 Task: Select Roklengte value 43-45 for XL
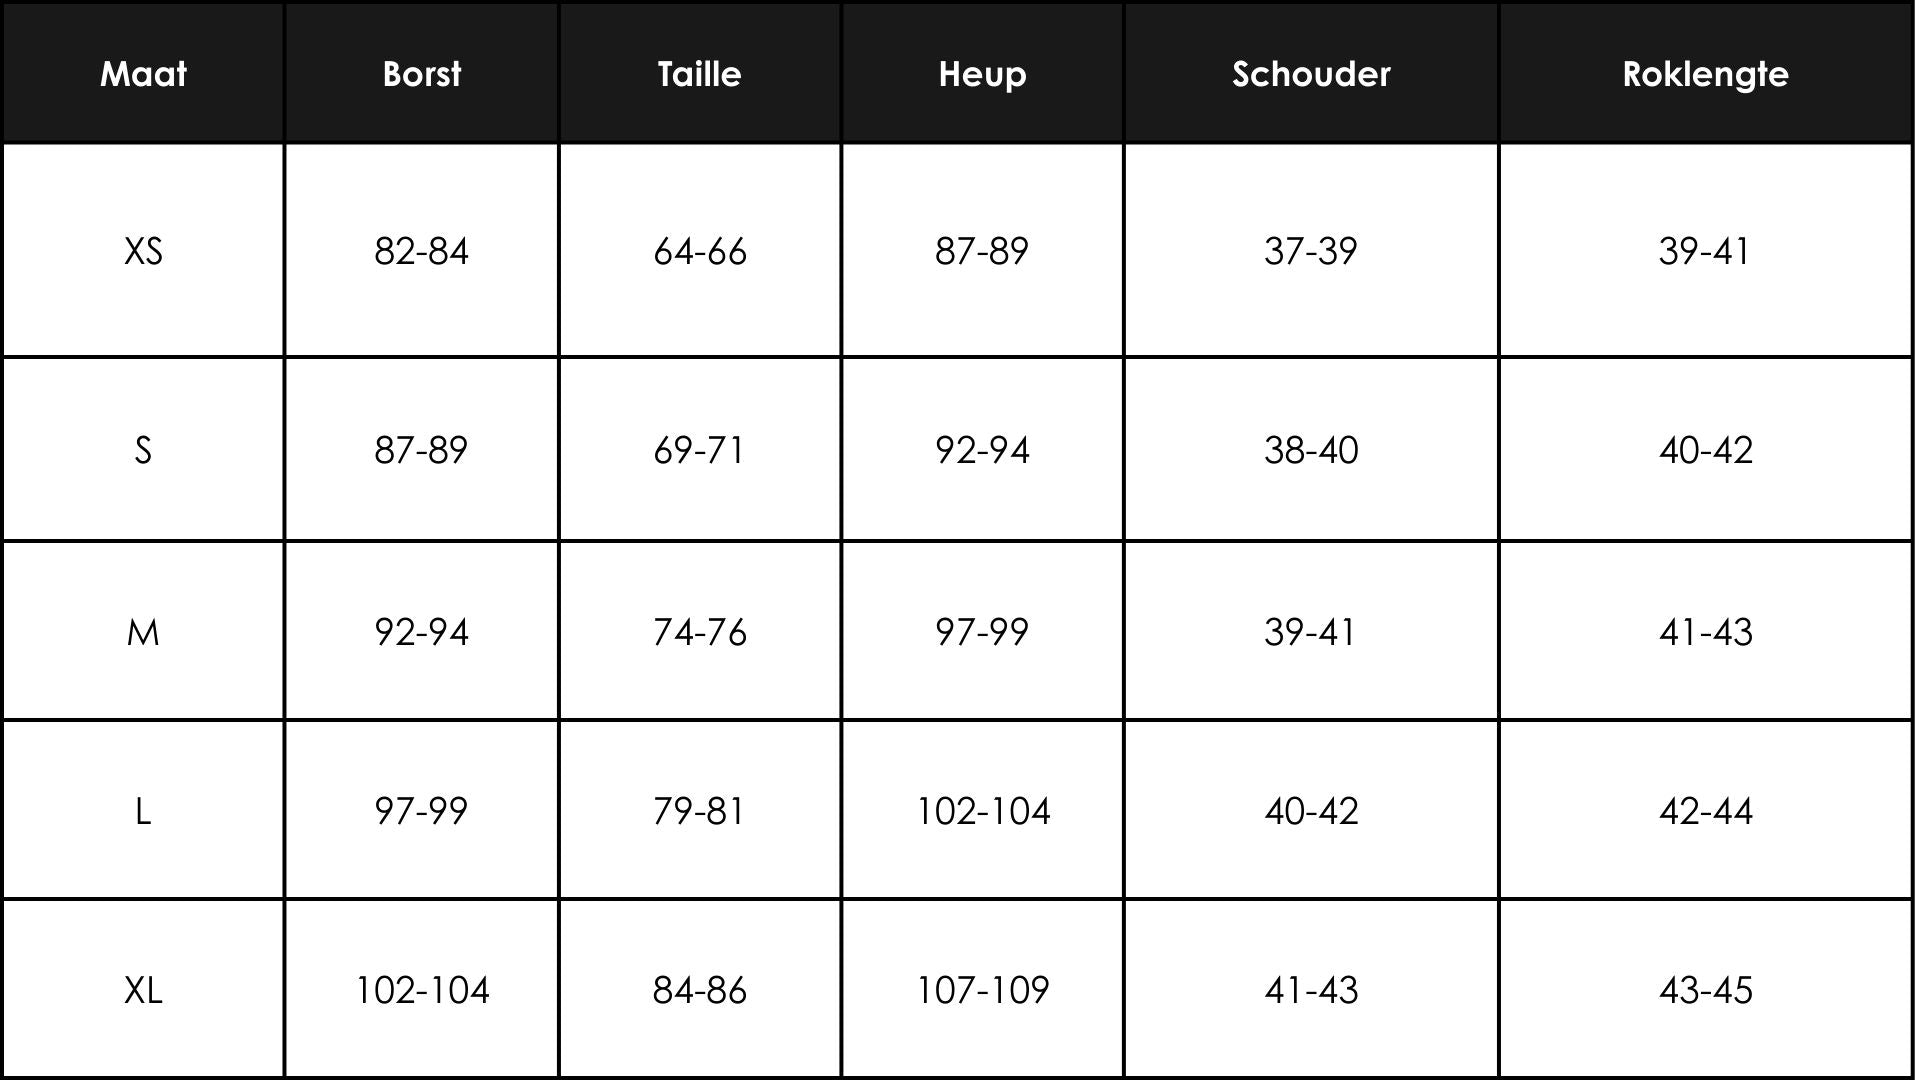click(x=1705, y=990)
